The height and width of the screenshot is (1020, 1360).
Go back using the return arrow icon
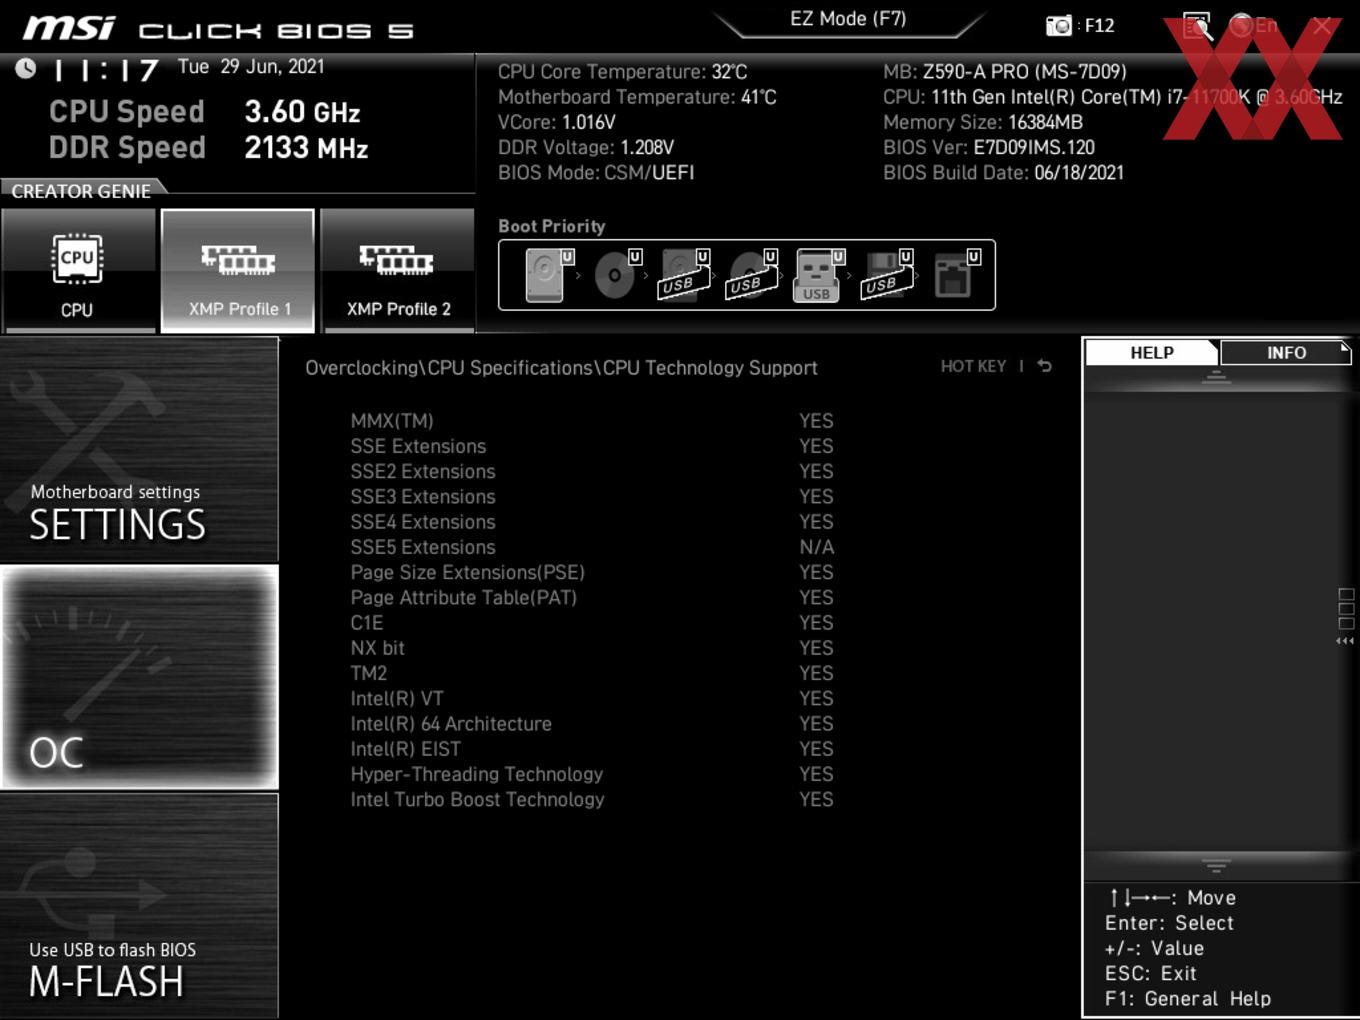click(x=1045, y=366)
